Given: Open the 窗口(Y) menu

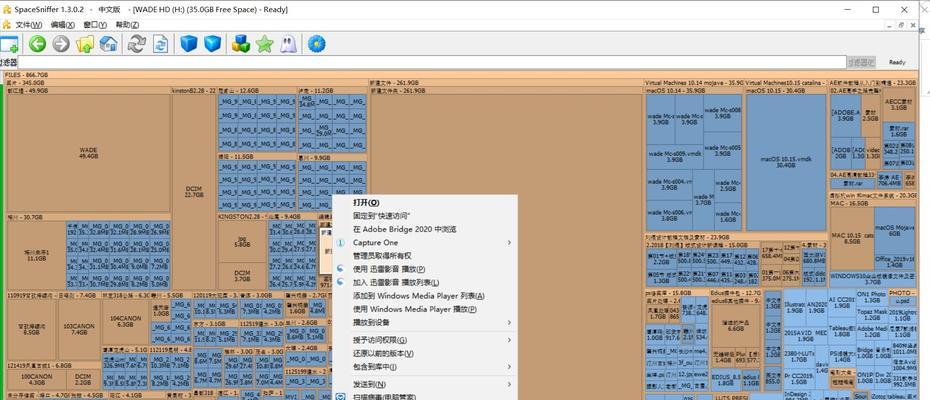Looking at the screenshot, I should [95, 24].
